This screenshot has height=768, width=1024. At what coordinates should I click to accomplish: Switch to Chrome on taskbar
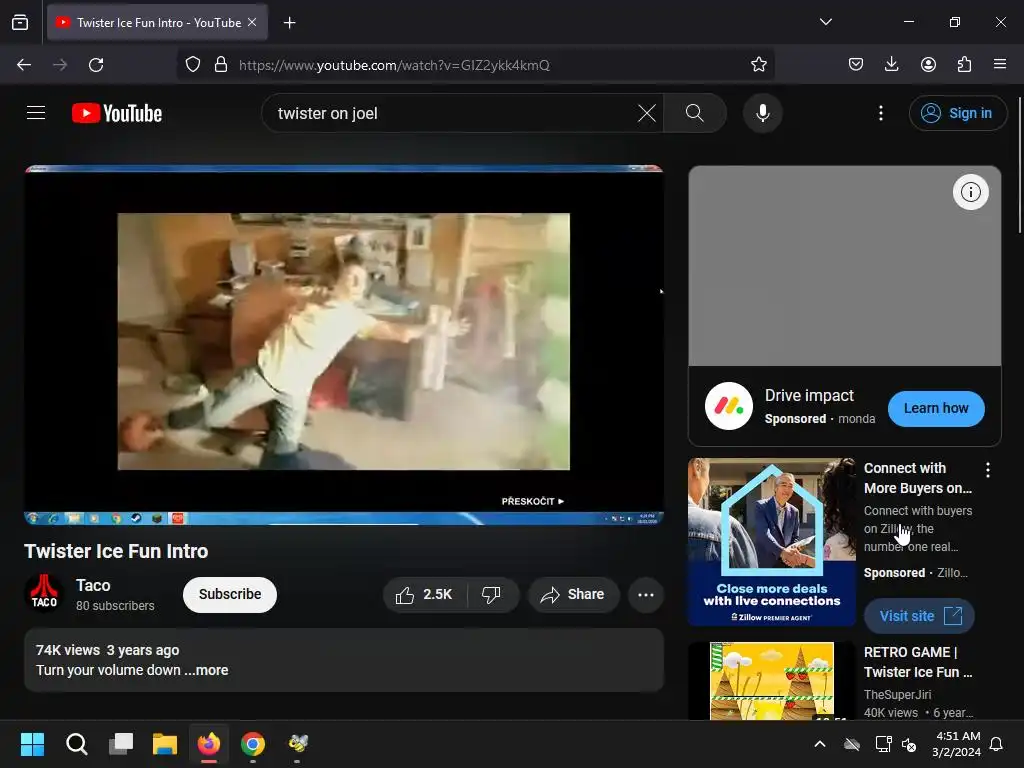click(253, 744)
